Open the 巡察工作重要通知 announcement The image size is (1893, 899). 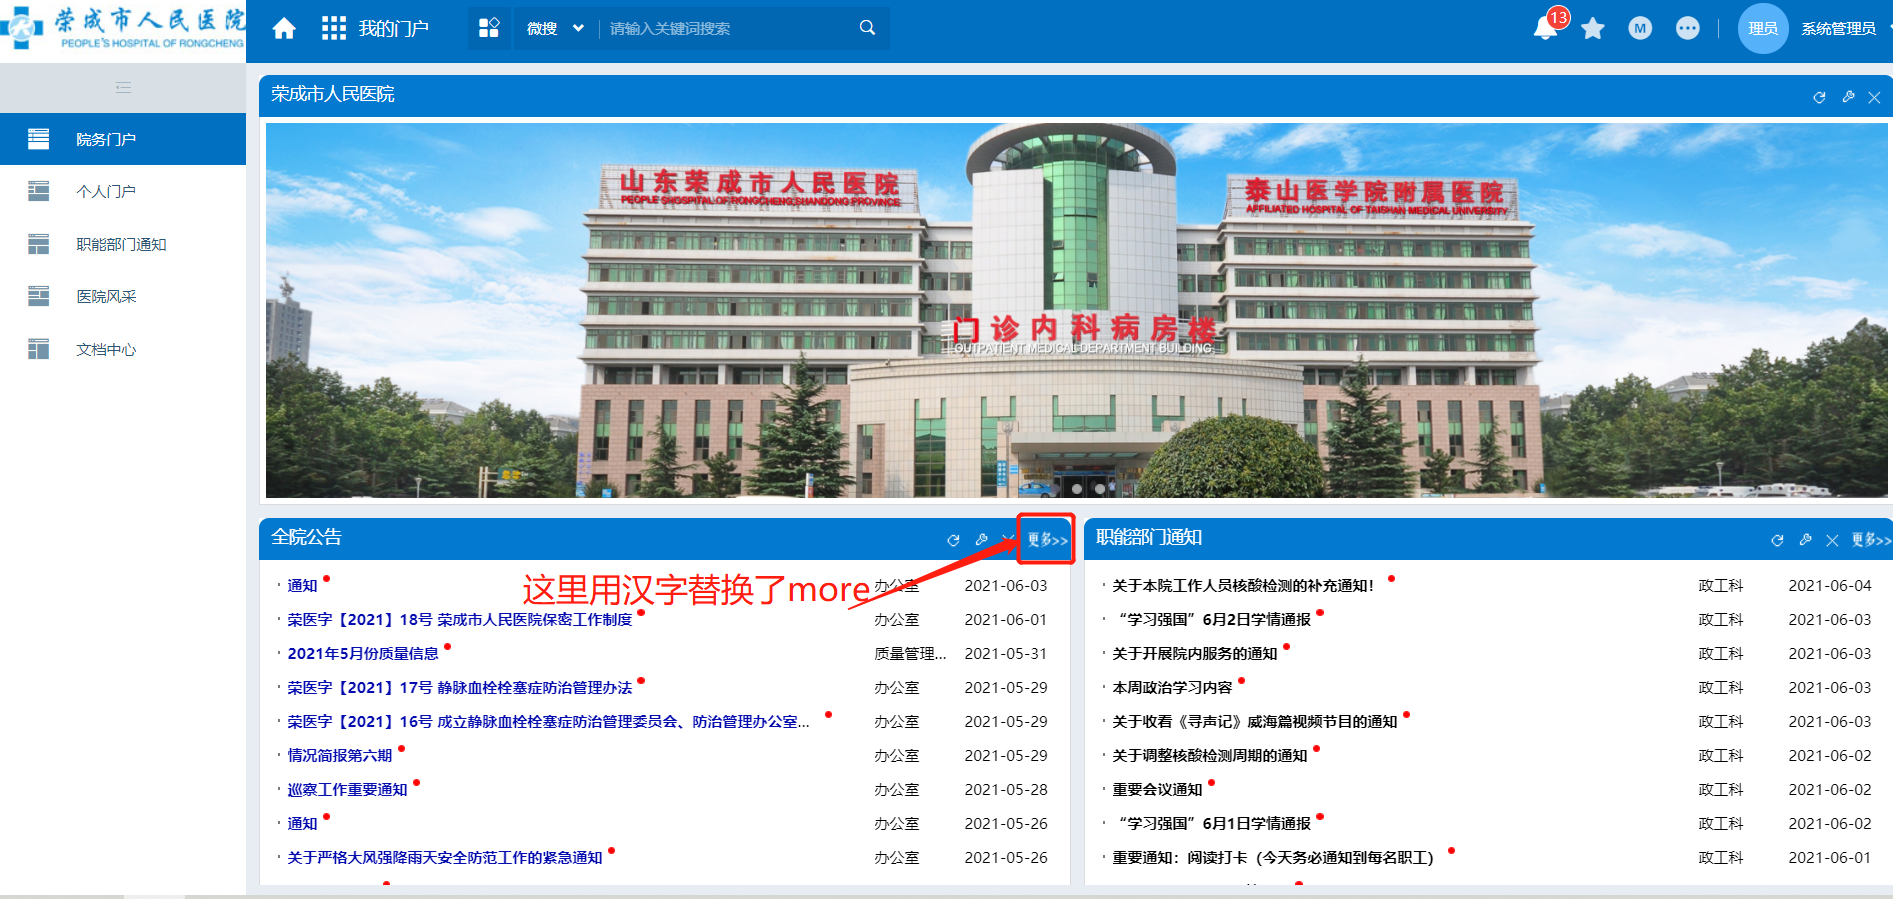point(347,790)
